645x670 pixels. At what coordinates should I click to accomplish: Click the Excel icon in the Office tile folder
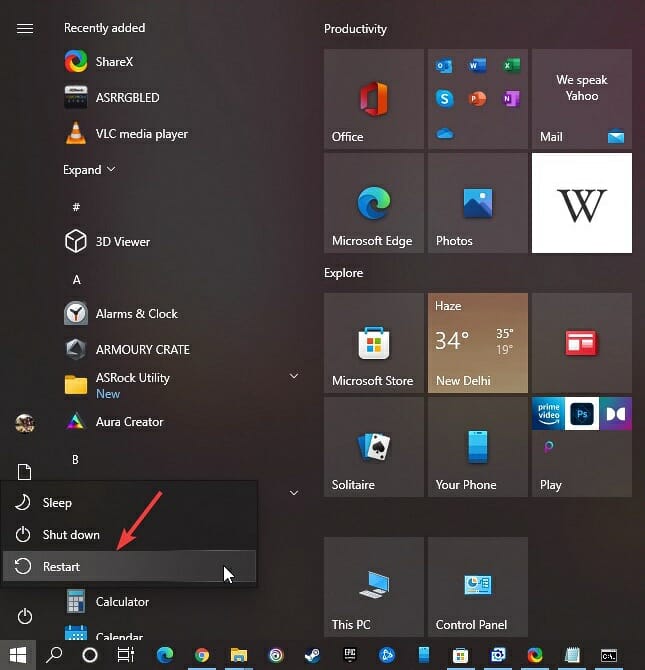(x=511, y=65)
